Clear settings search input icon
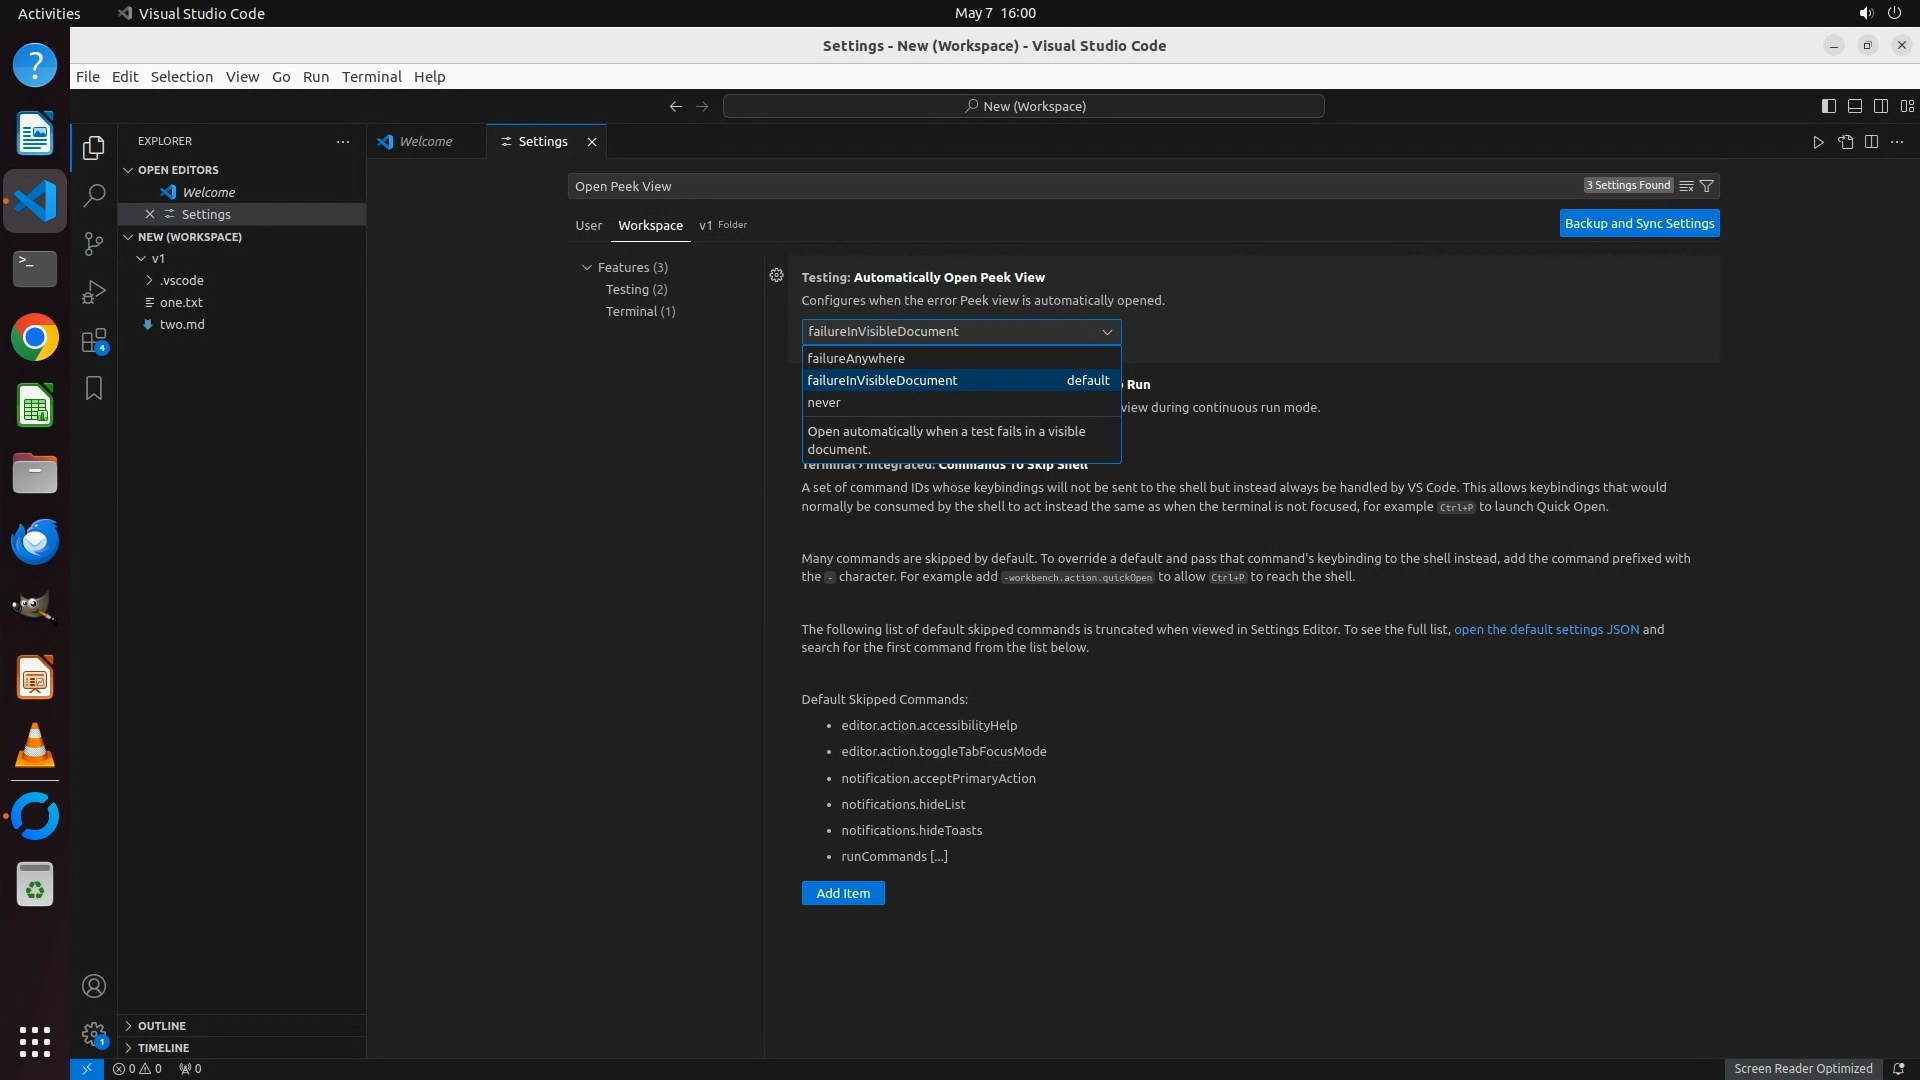 click(1686, 186)
